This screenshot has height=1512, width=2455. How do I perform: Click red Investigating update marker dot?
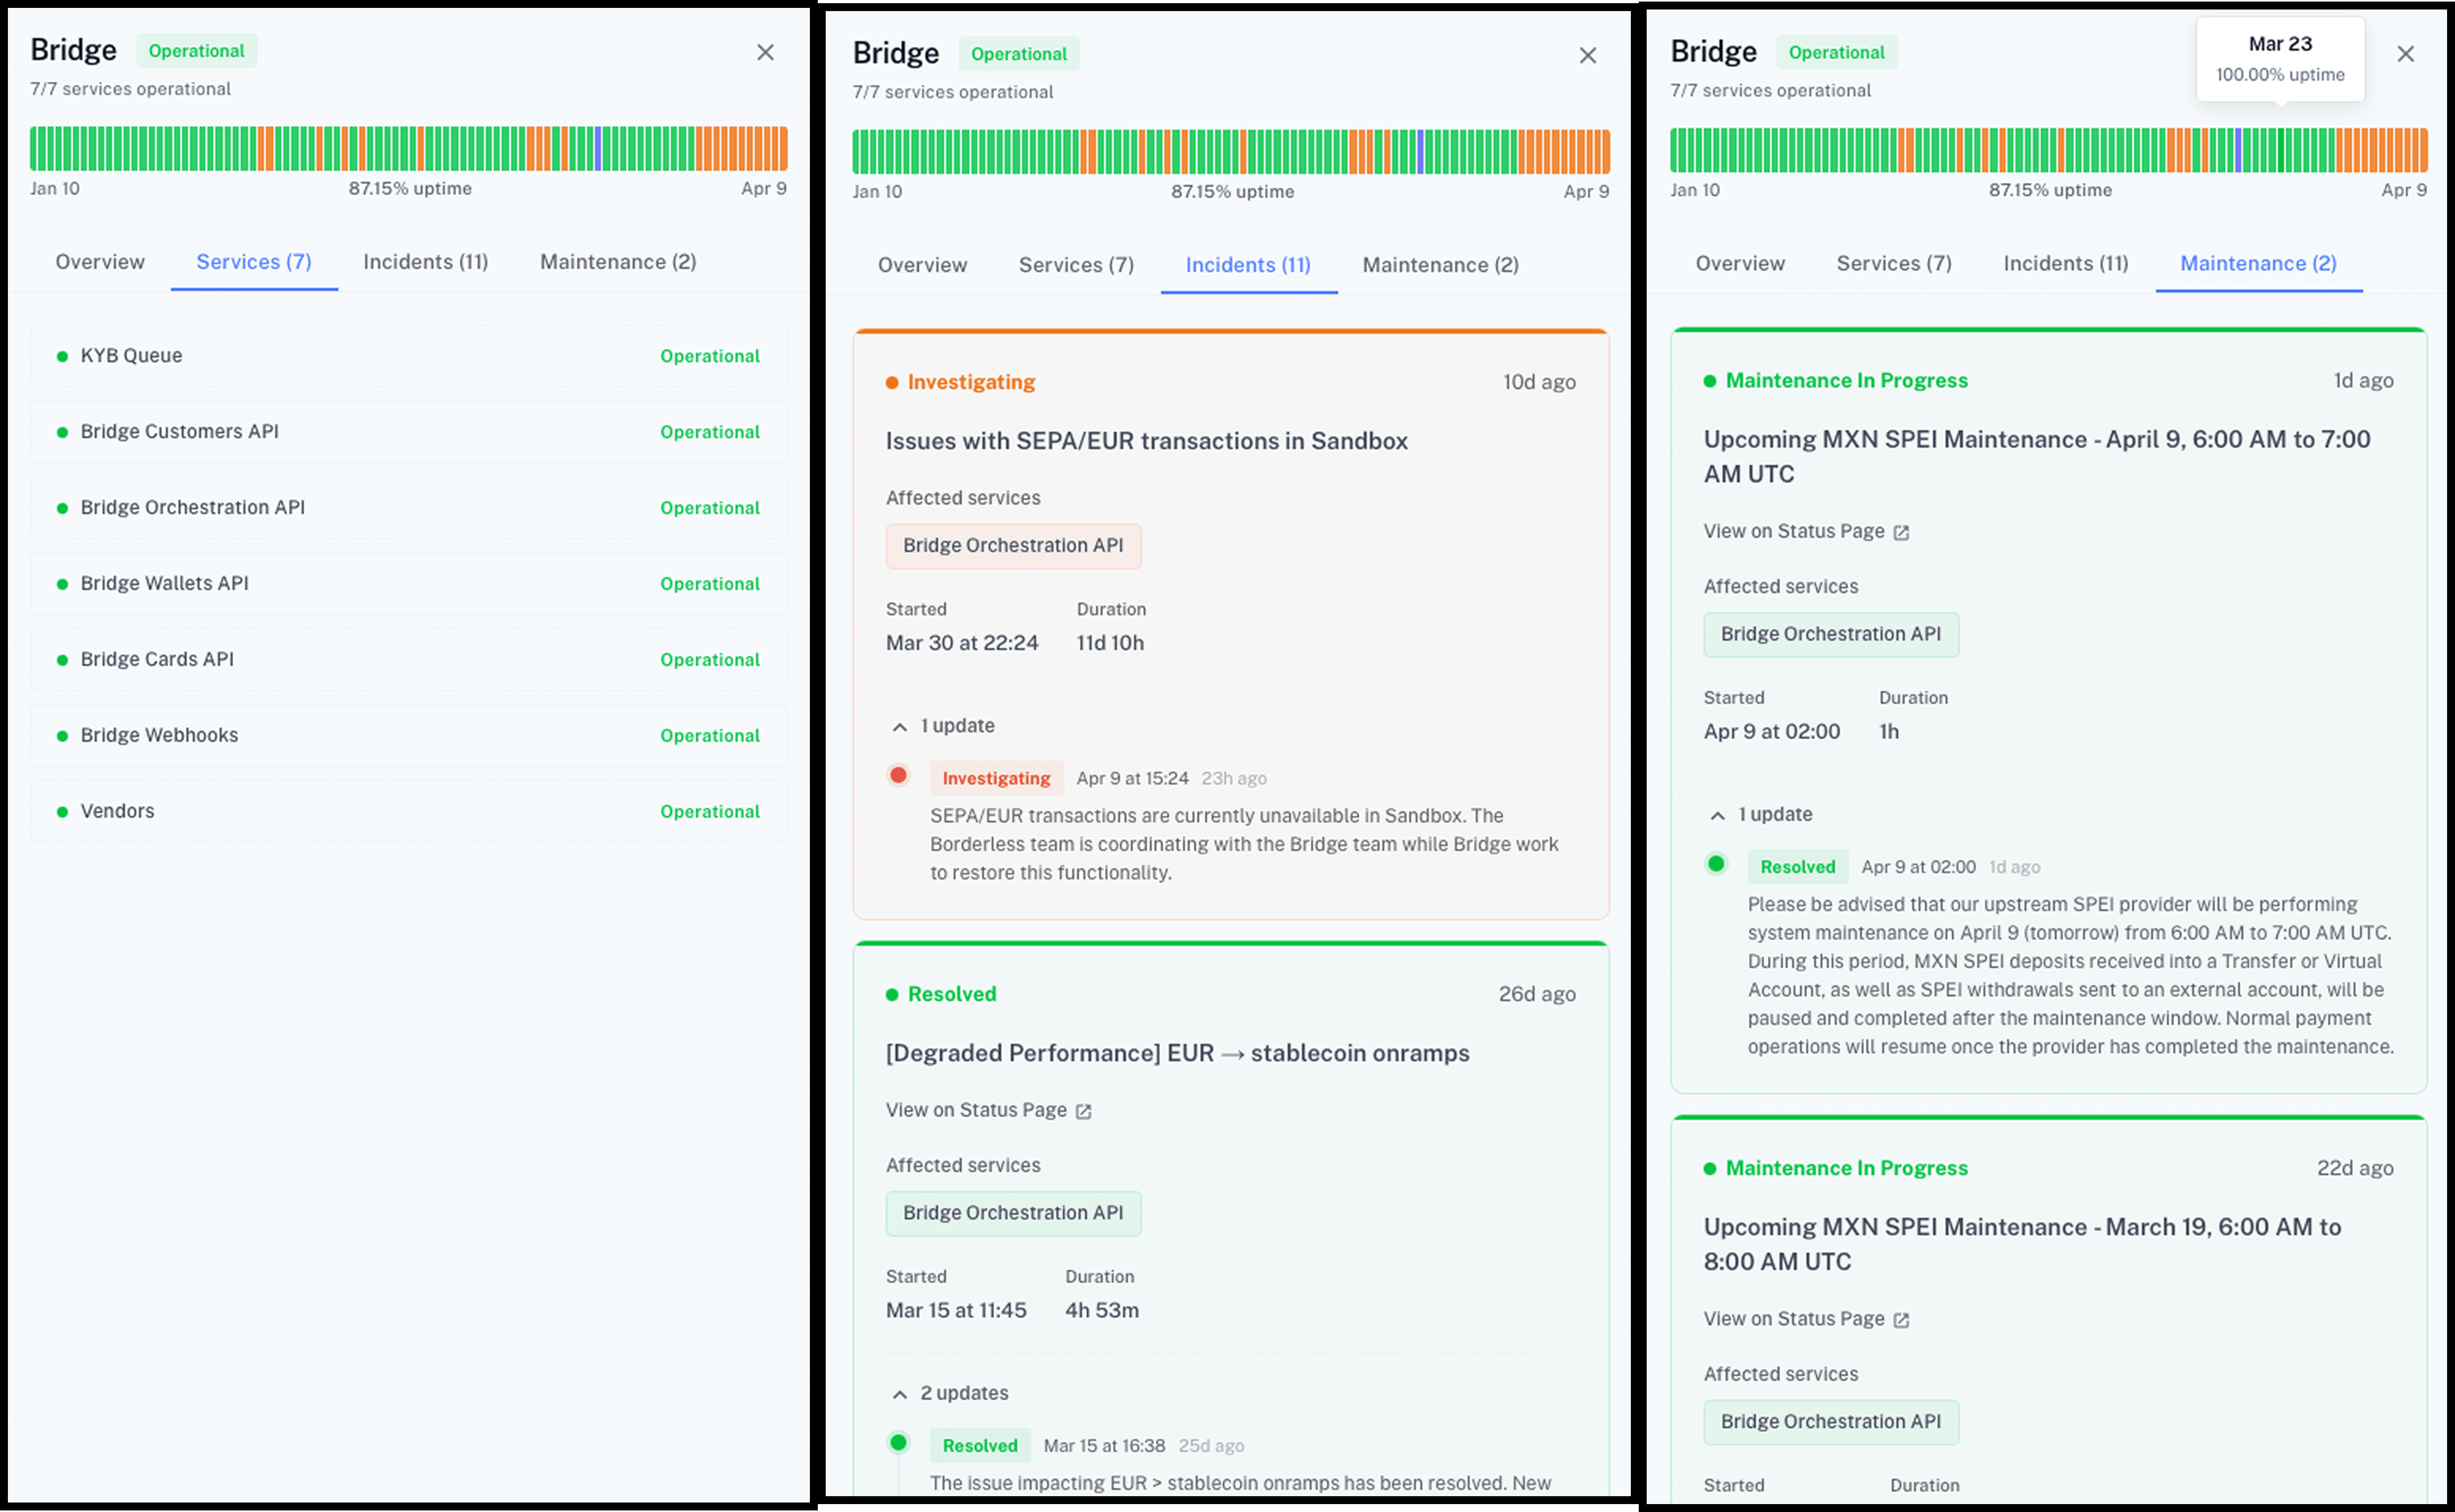point(898,775)
